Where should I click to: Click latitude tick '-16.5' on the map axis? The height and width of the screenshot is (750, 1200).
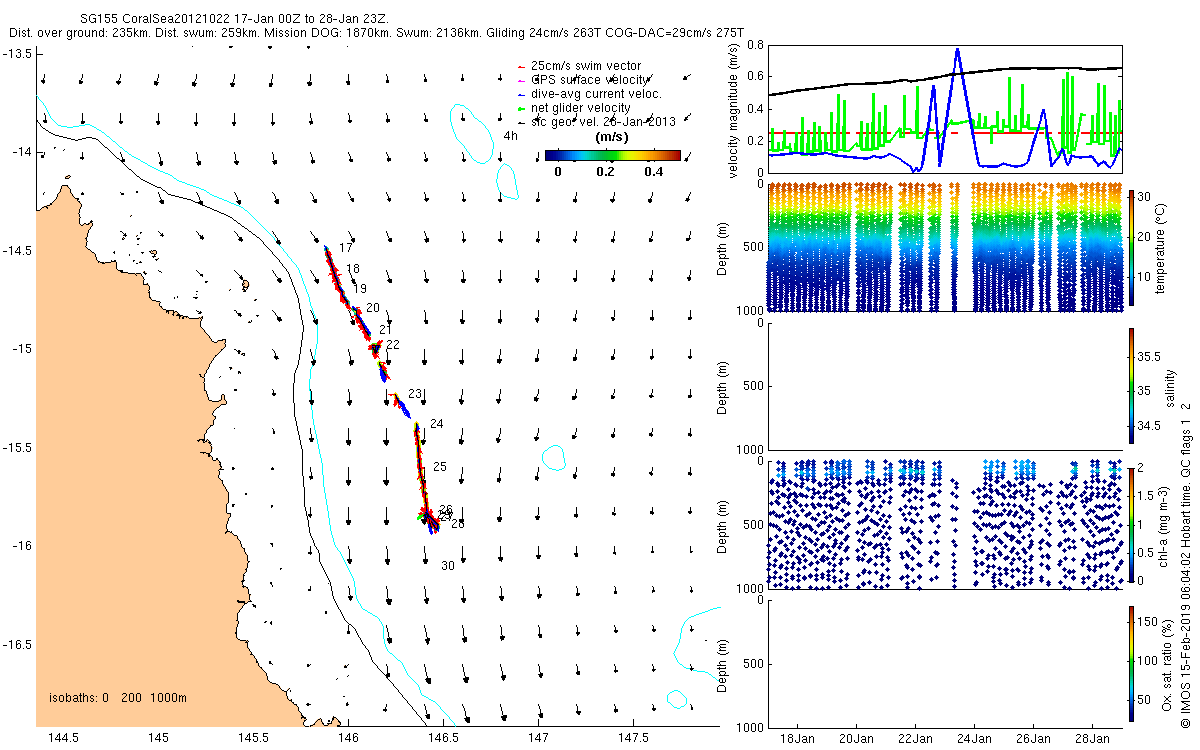coord(16,645)
